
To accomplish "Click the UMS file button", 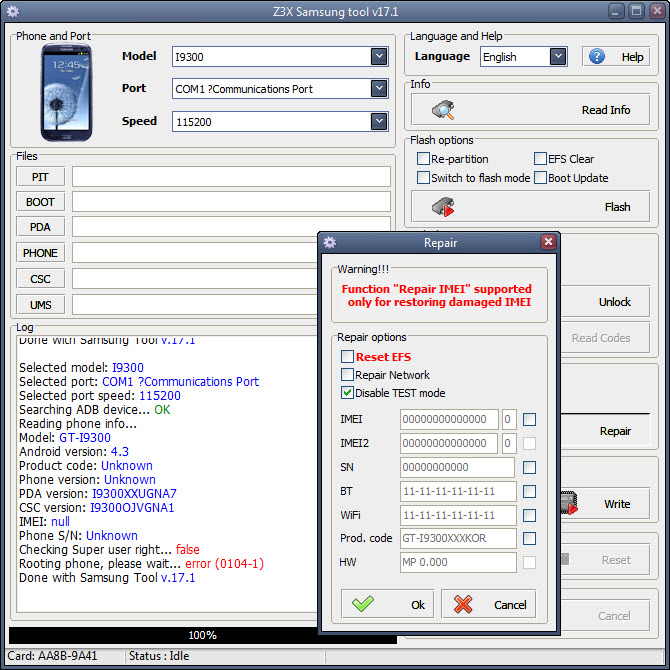I will point(41,305).
